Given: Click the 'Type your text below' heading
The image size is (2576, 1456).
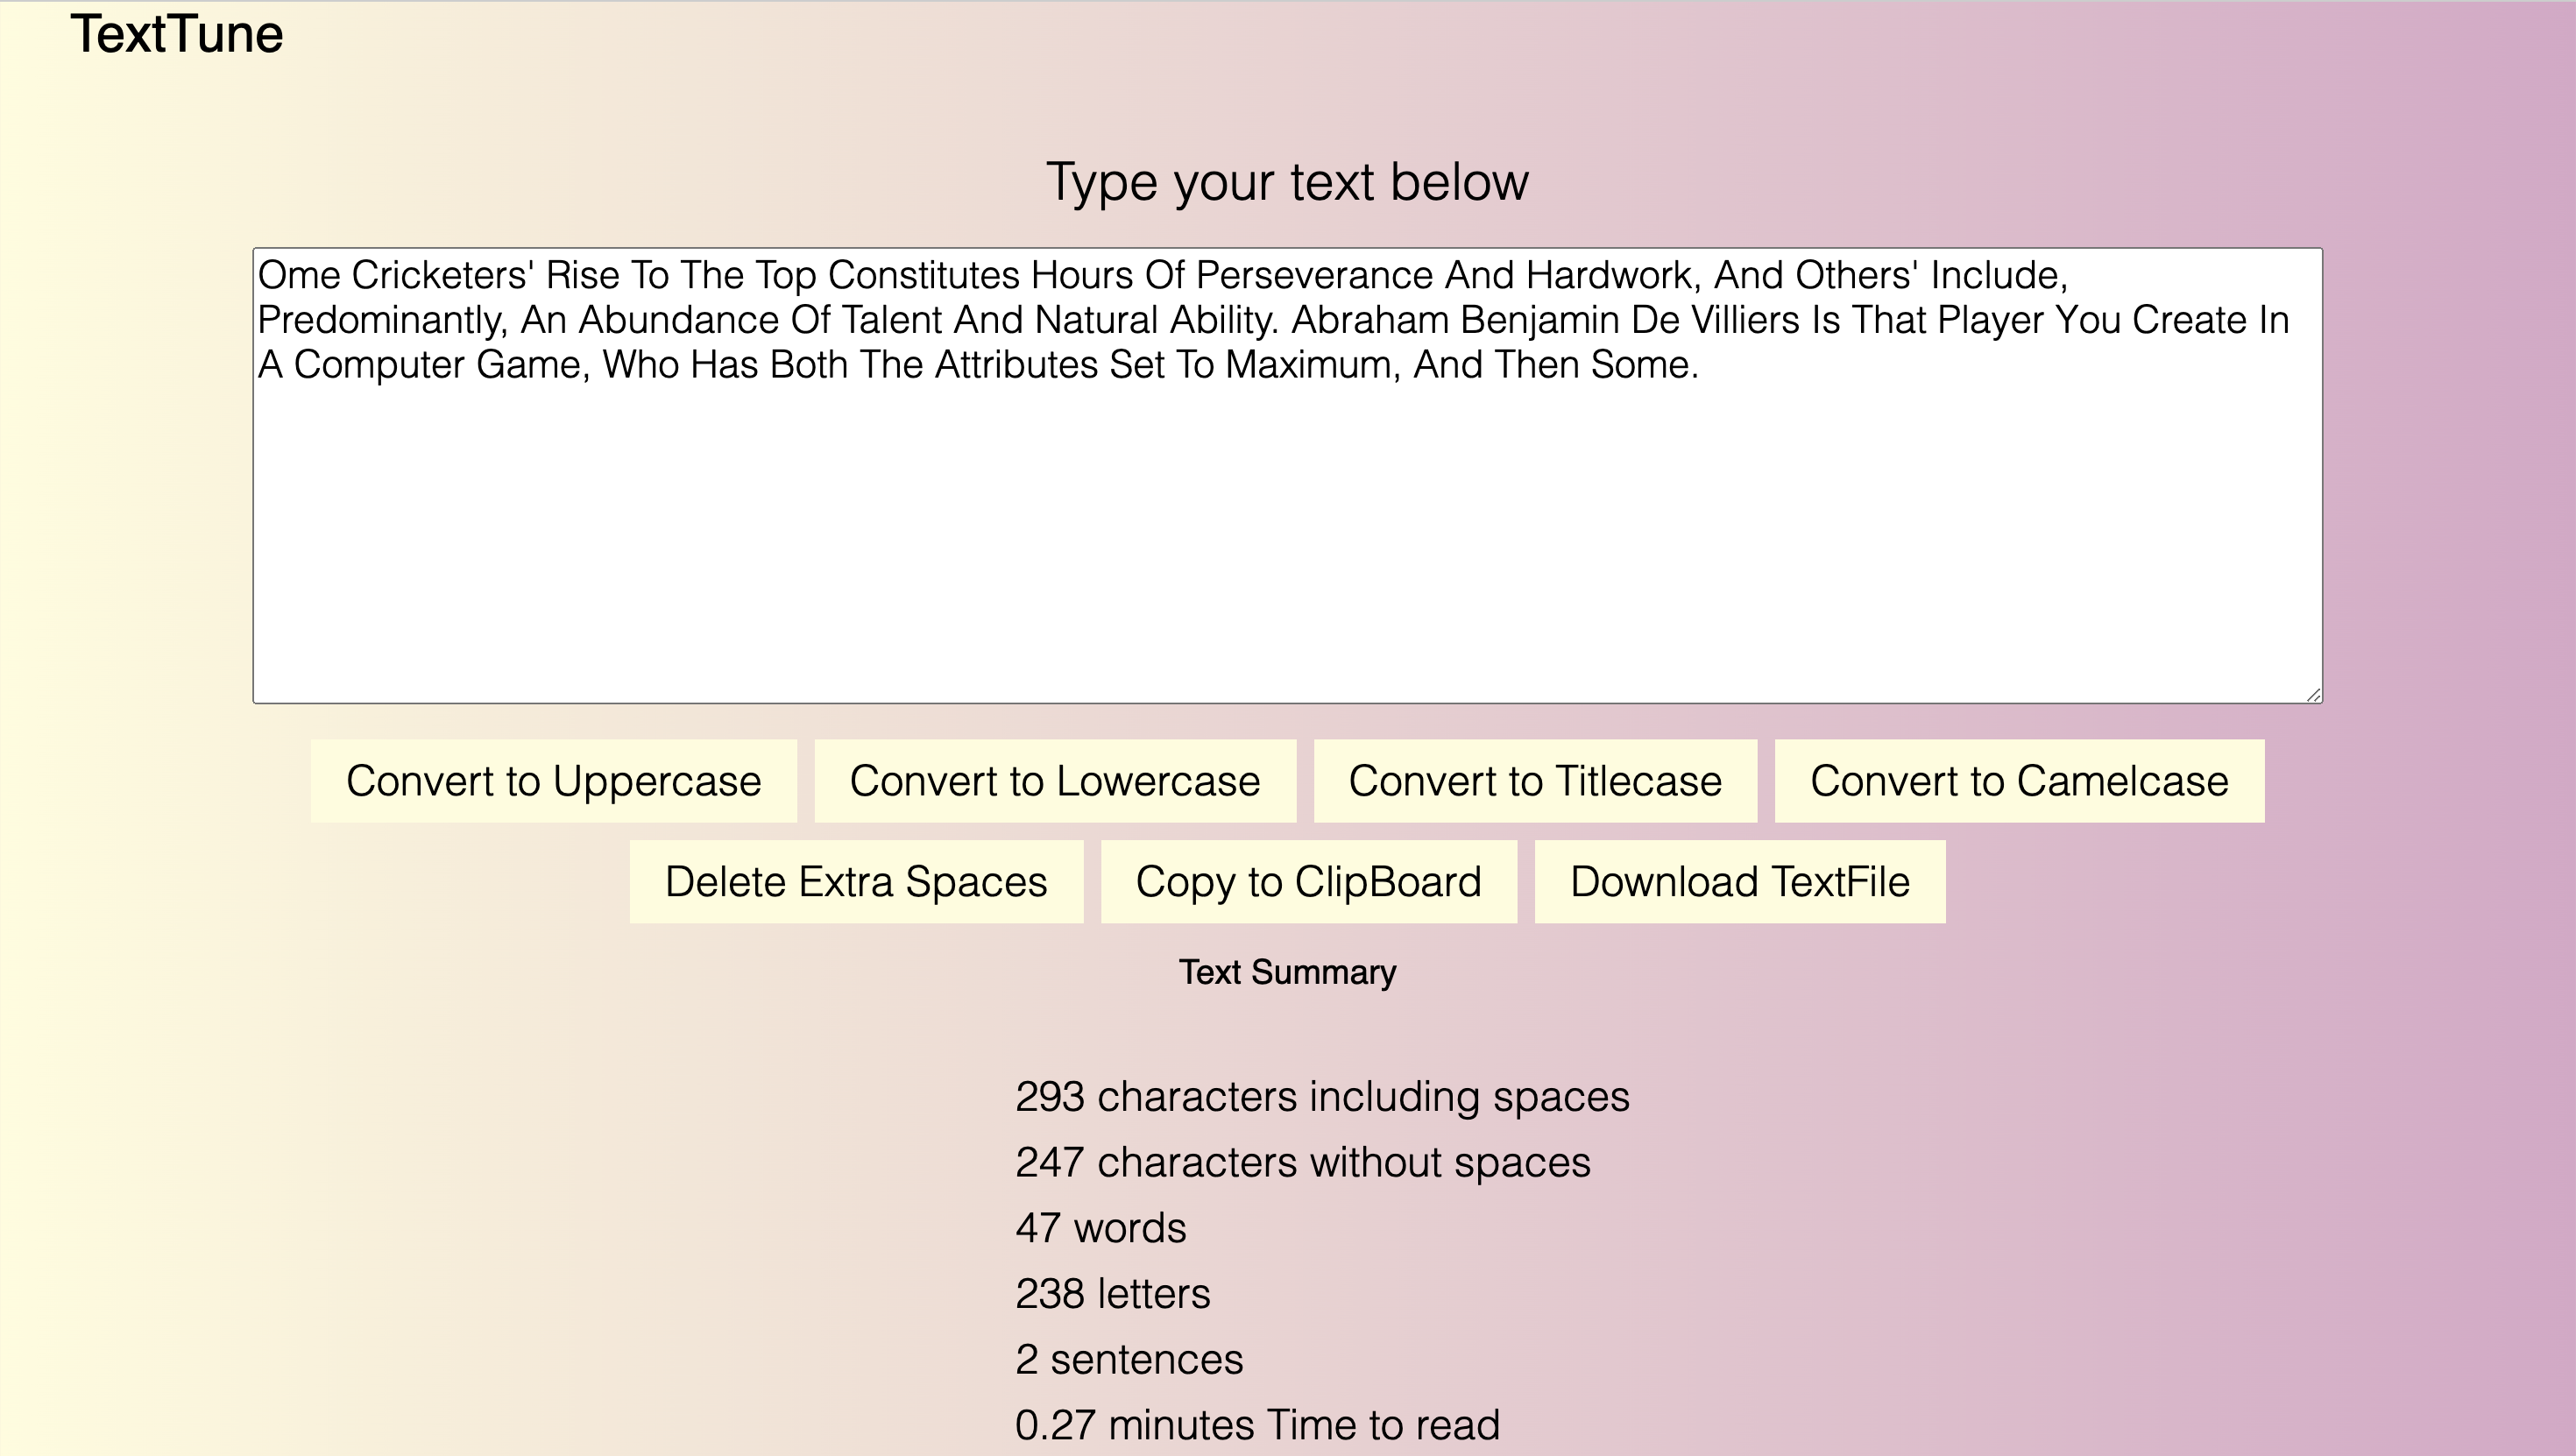Looking at the screenshot, I should (1287, 182).
